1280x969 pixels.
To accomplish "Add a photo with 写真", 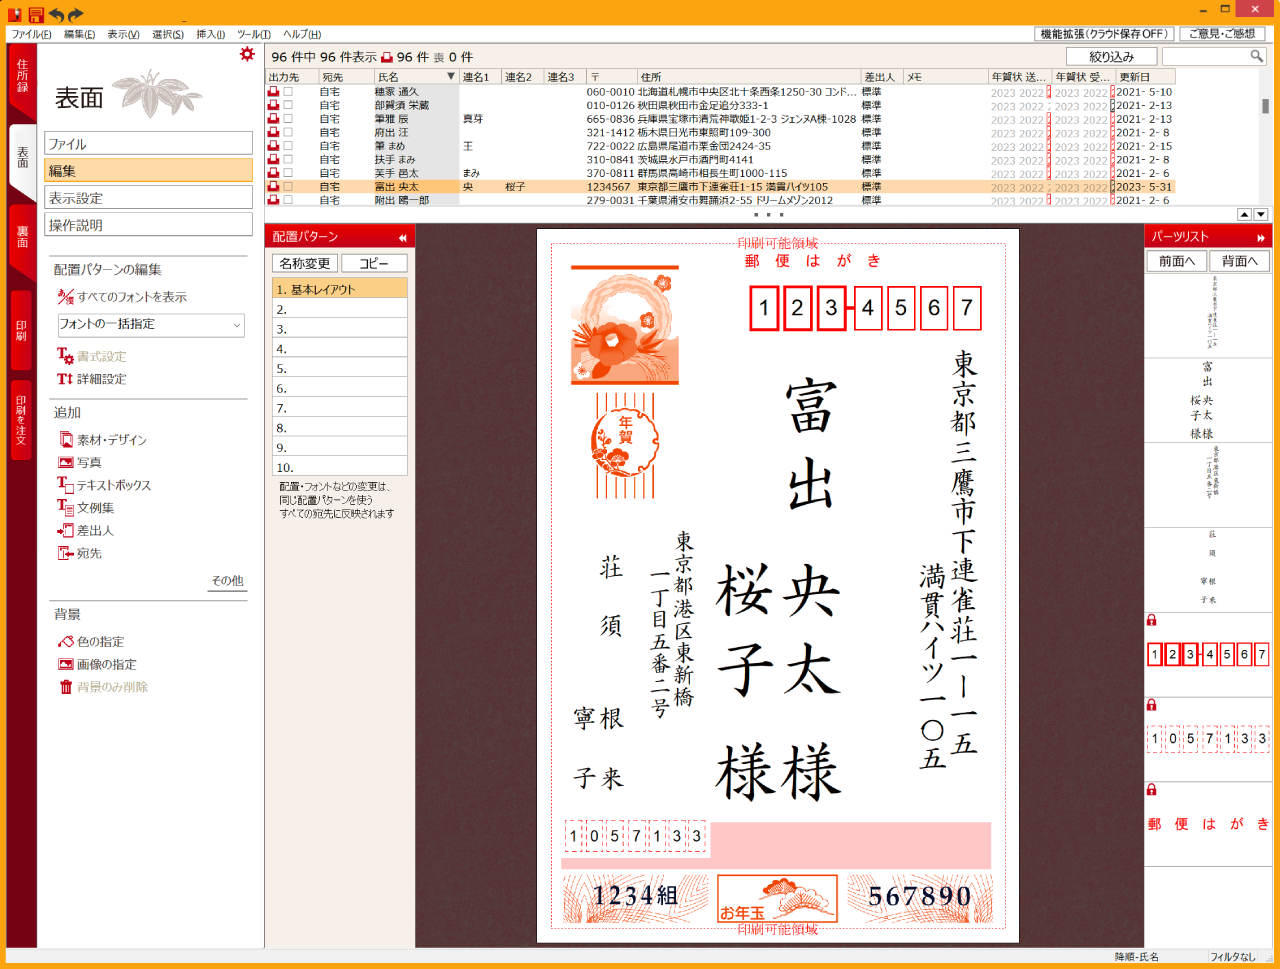I will (x=88, y=463).
